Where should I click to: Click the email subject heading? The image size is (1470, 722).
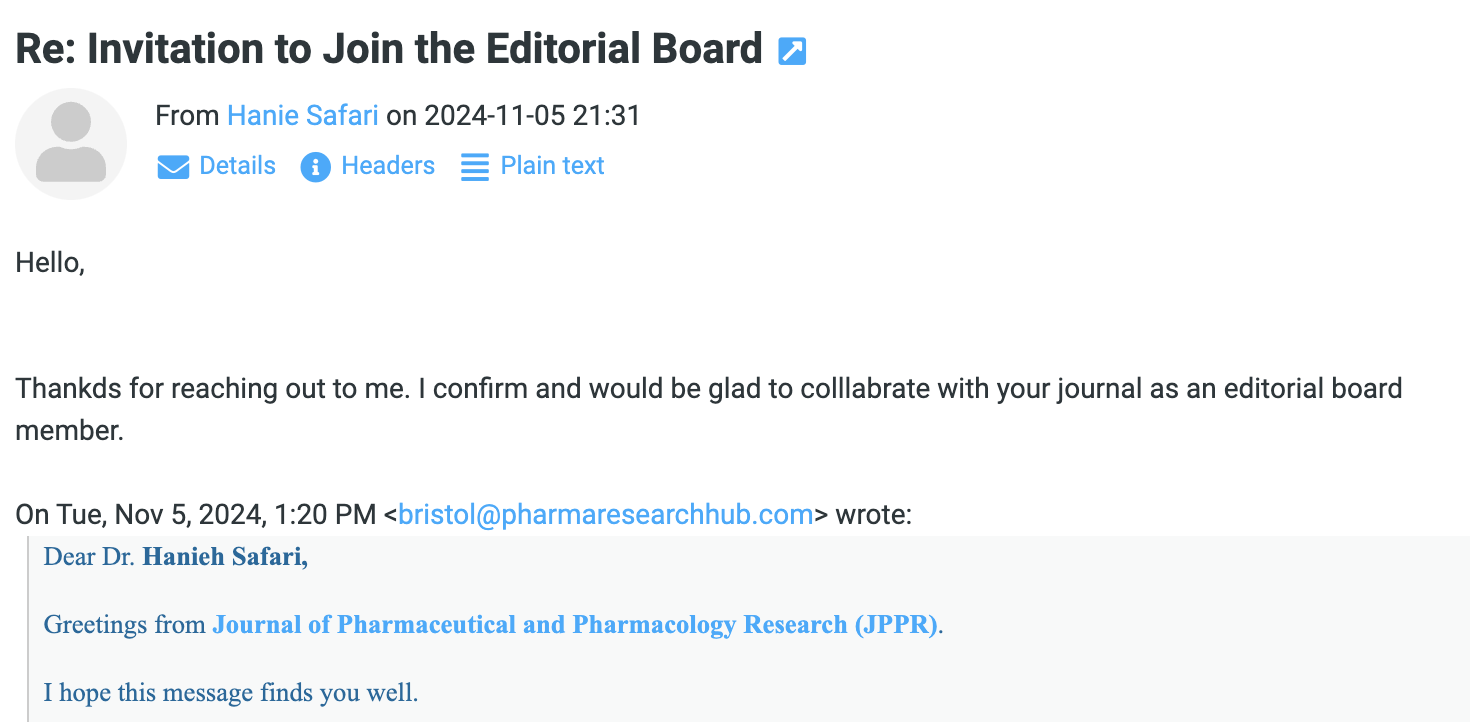pyautogui.click(x=389, y=49)
